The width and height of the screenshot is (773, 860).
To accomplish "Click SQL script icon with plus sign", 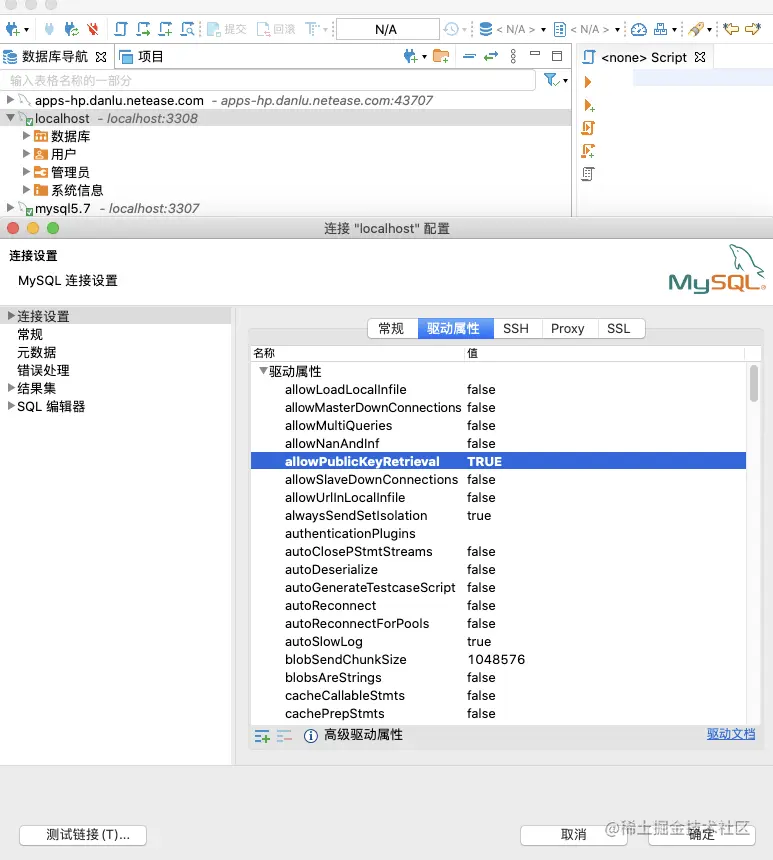I will pyautogui.click(x=165, y=29).
